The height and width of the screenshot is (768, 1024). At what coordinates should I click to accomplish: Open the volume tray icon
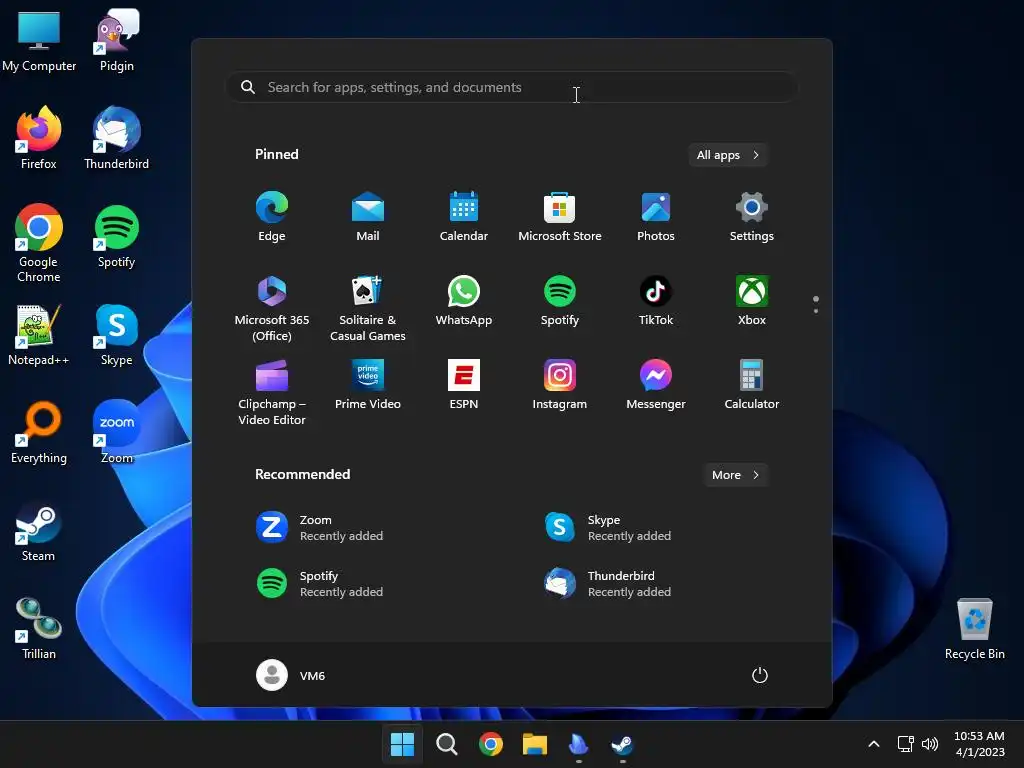[930, 744]
